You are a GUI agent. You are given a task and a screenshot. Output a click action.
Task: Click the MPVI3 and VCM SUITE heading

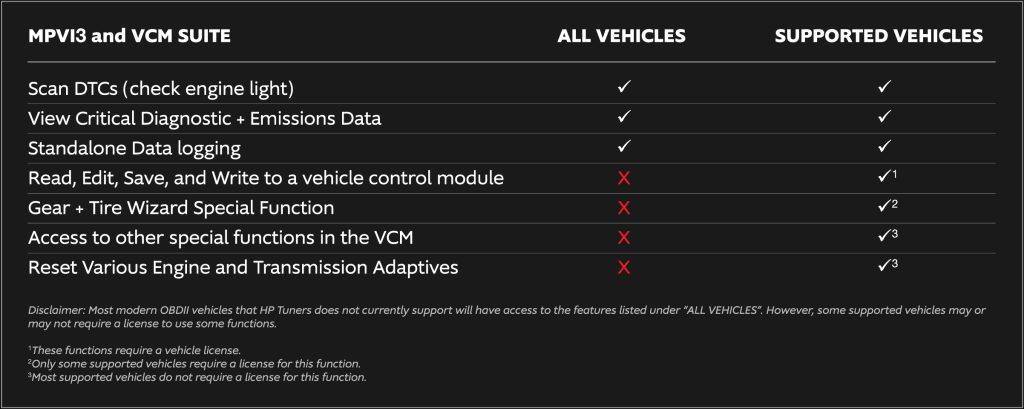click(130, 36)
